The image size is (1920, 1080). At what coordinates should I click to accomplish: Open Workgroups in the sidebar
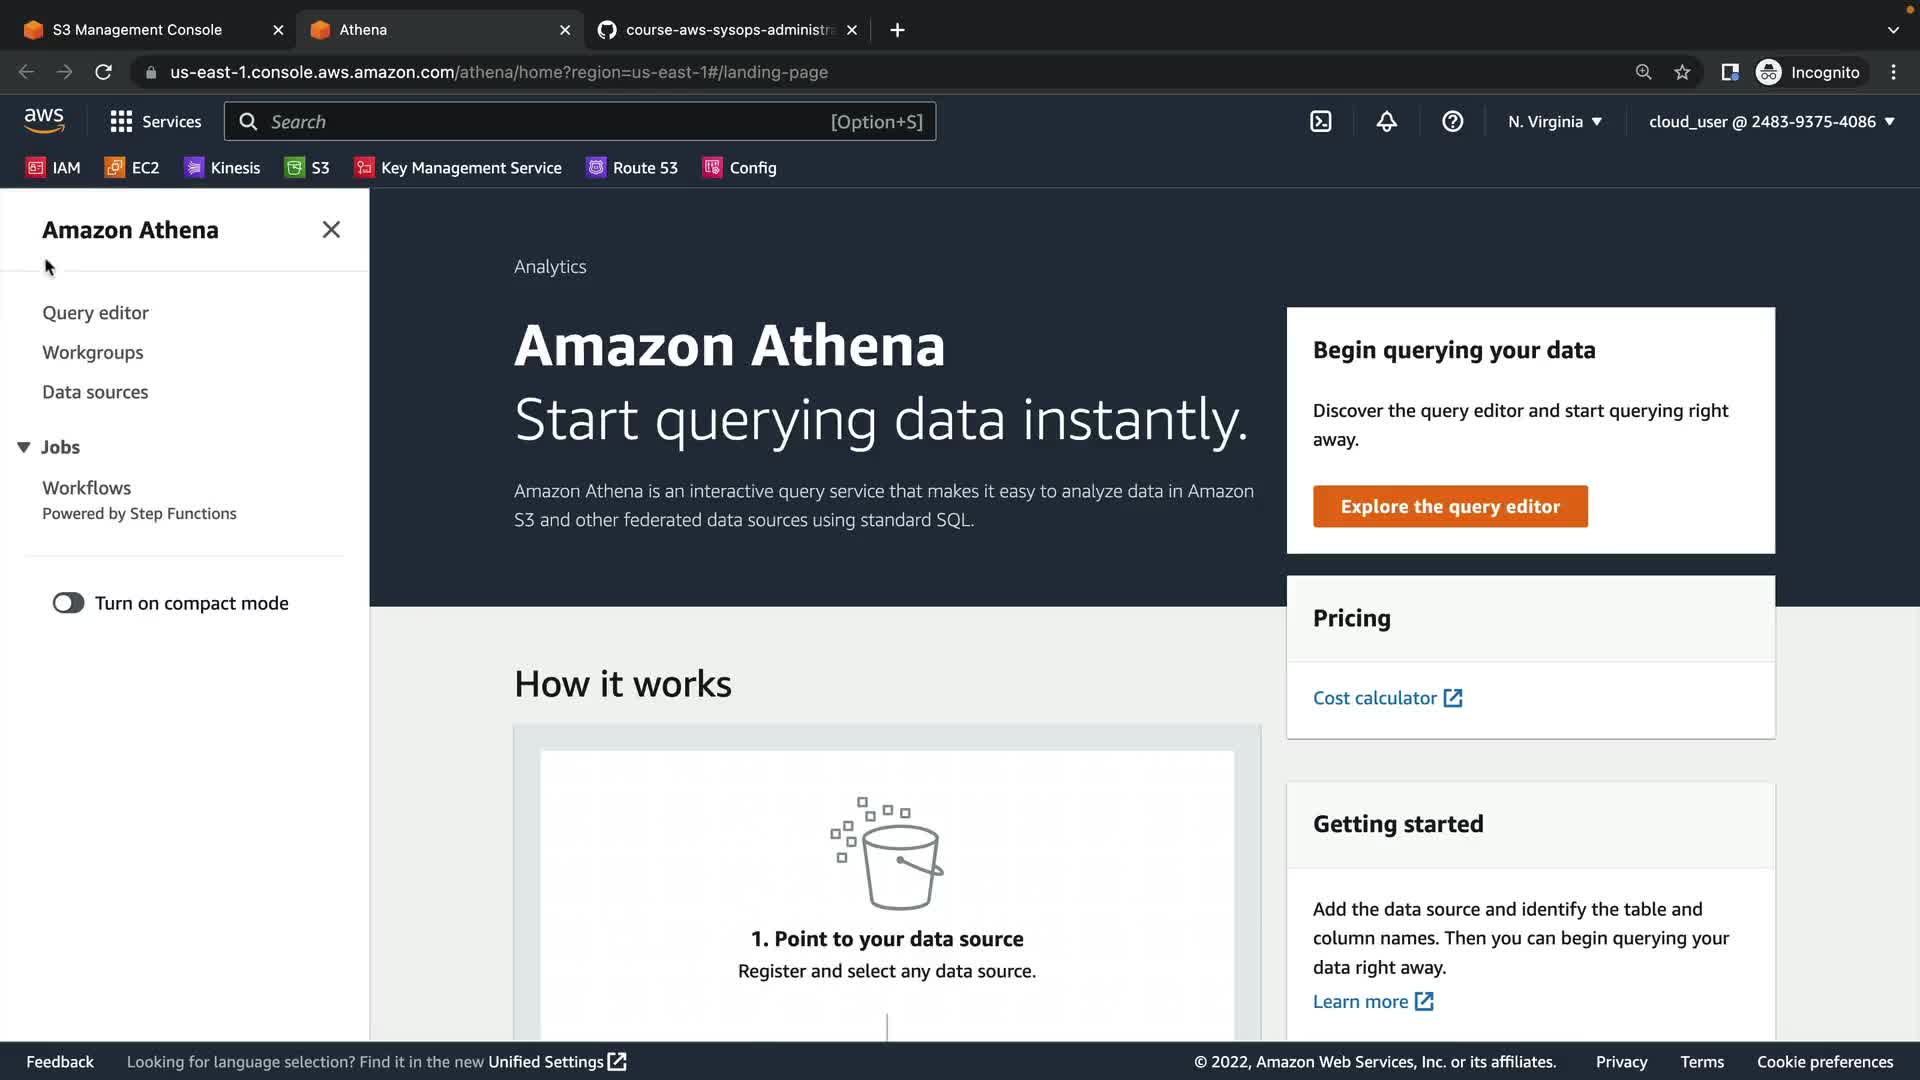coord(92,353)
